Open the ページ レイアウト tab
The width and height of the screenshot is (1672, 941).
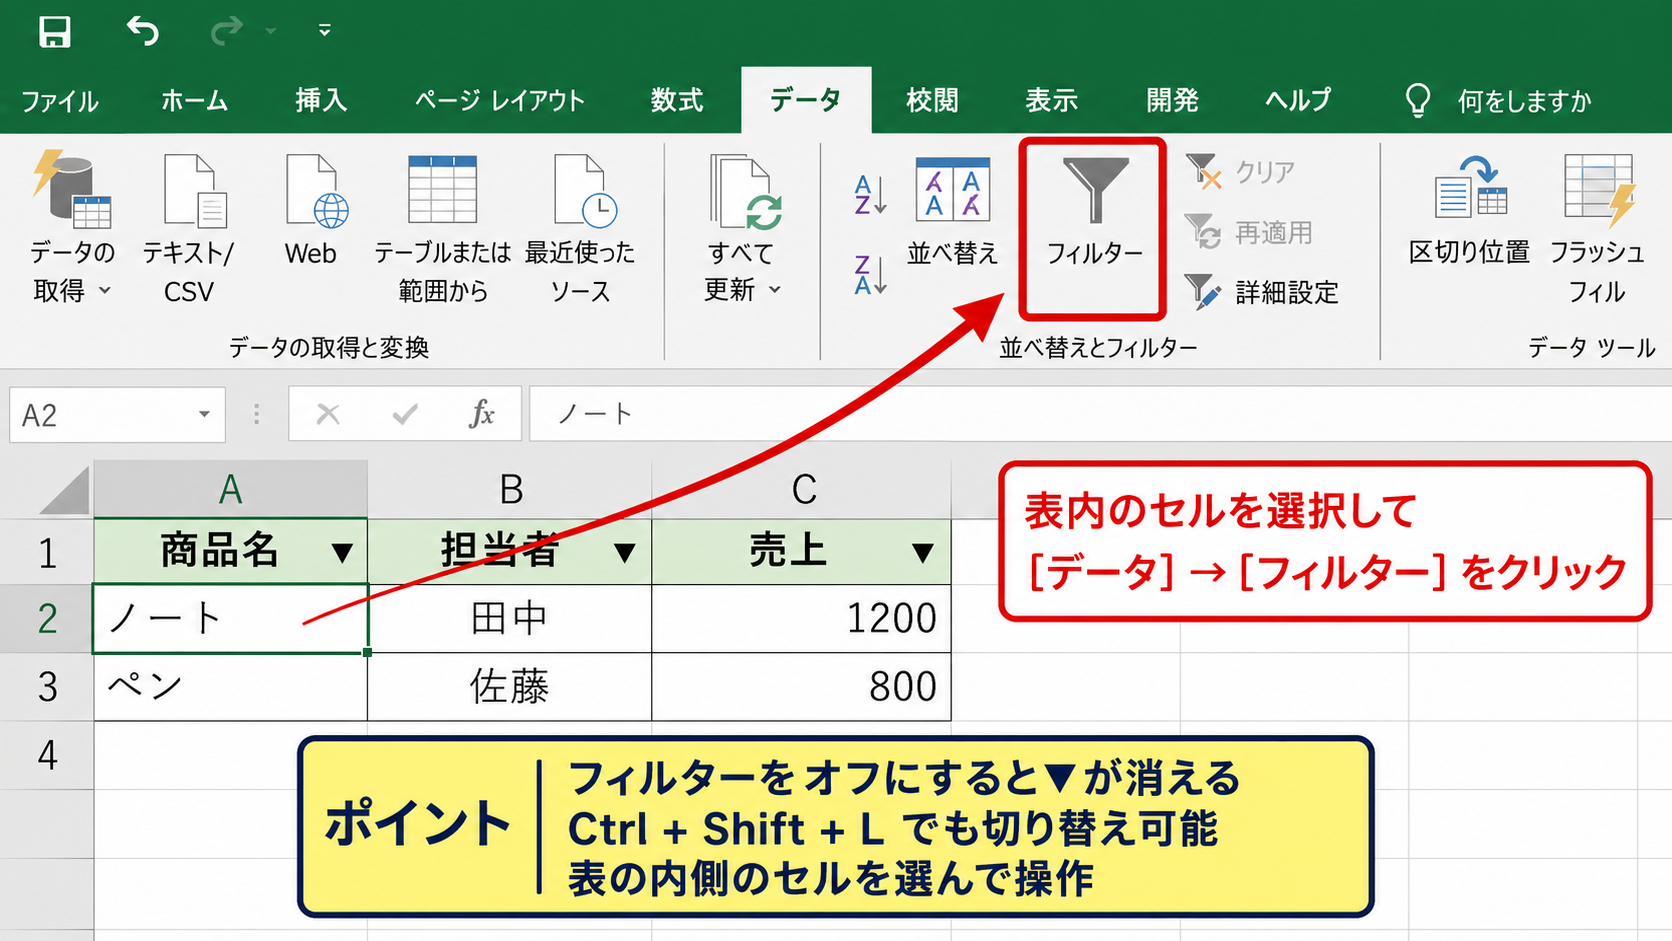pyautogui.click(x=499, y=101)
